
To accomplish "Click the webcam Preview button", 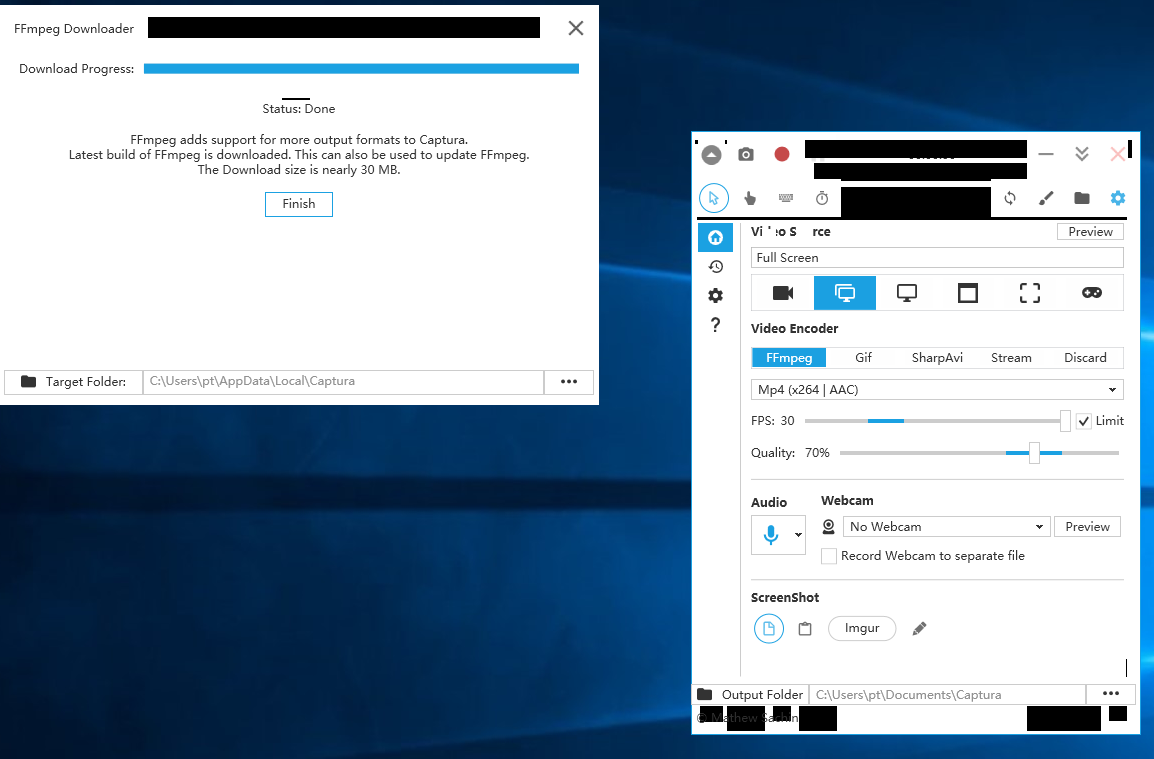I will 1087,526.
